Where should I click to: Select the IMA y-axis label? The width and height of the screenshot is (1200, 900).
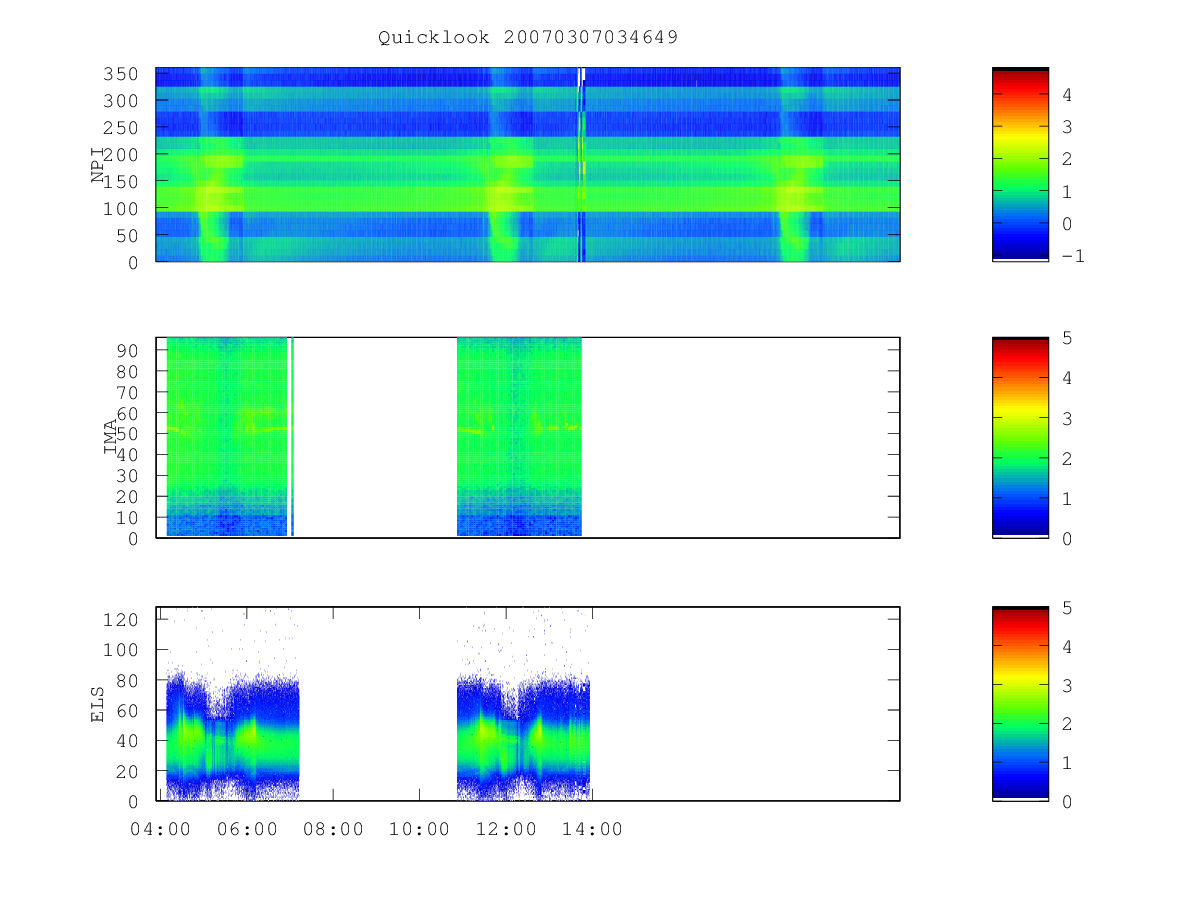click(111, 437)
